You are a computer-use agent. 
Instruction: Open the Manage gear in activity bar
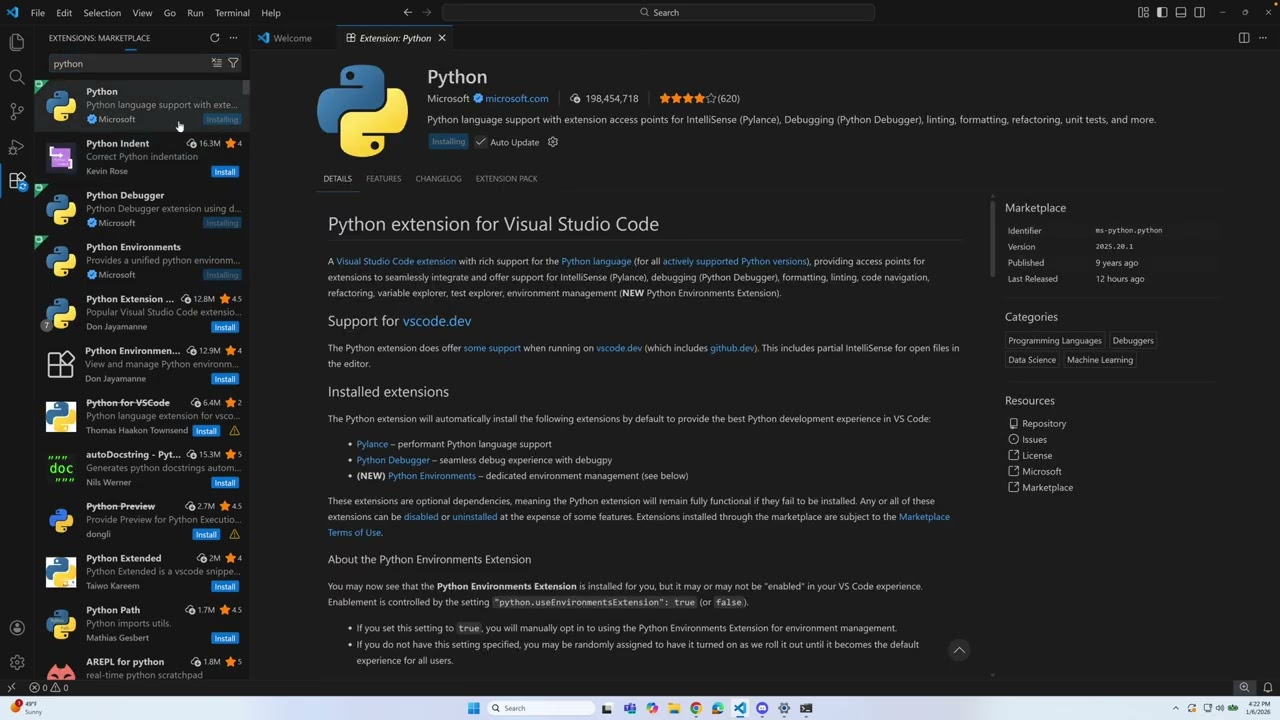(17, 662)
